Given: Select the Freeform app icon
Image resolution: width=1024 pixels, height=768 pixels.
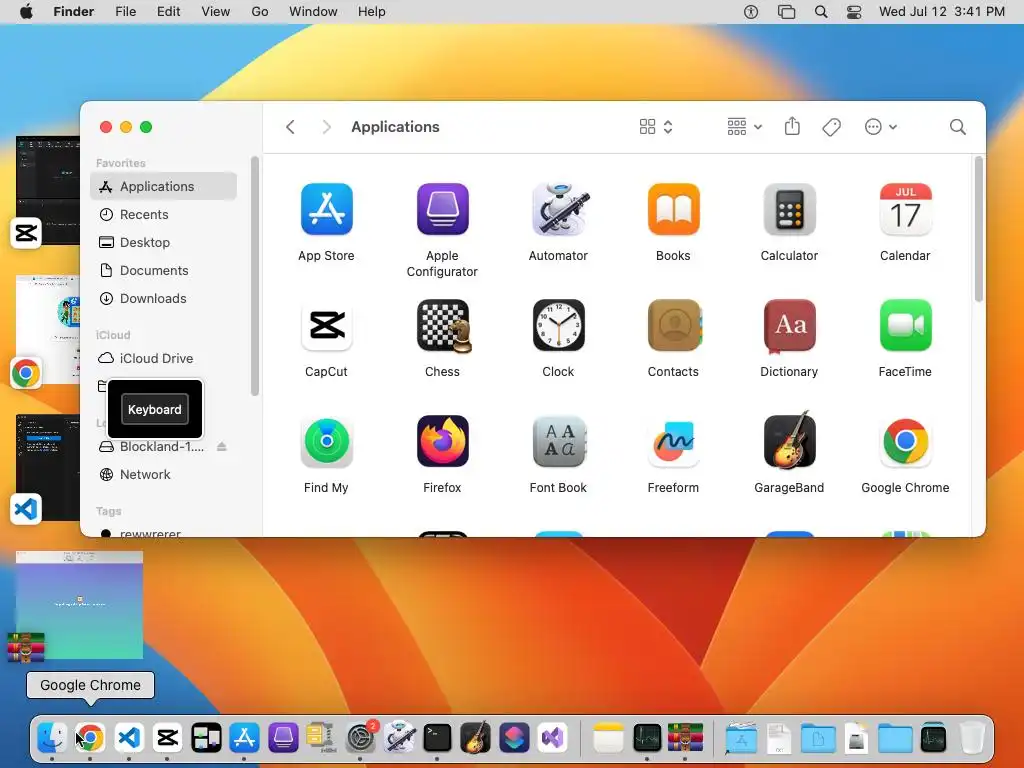Looking at the screenshot, I should [x=673, y=441].
